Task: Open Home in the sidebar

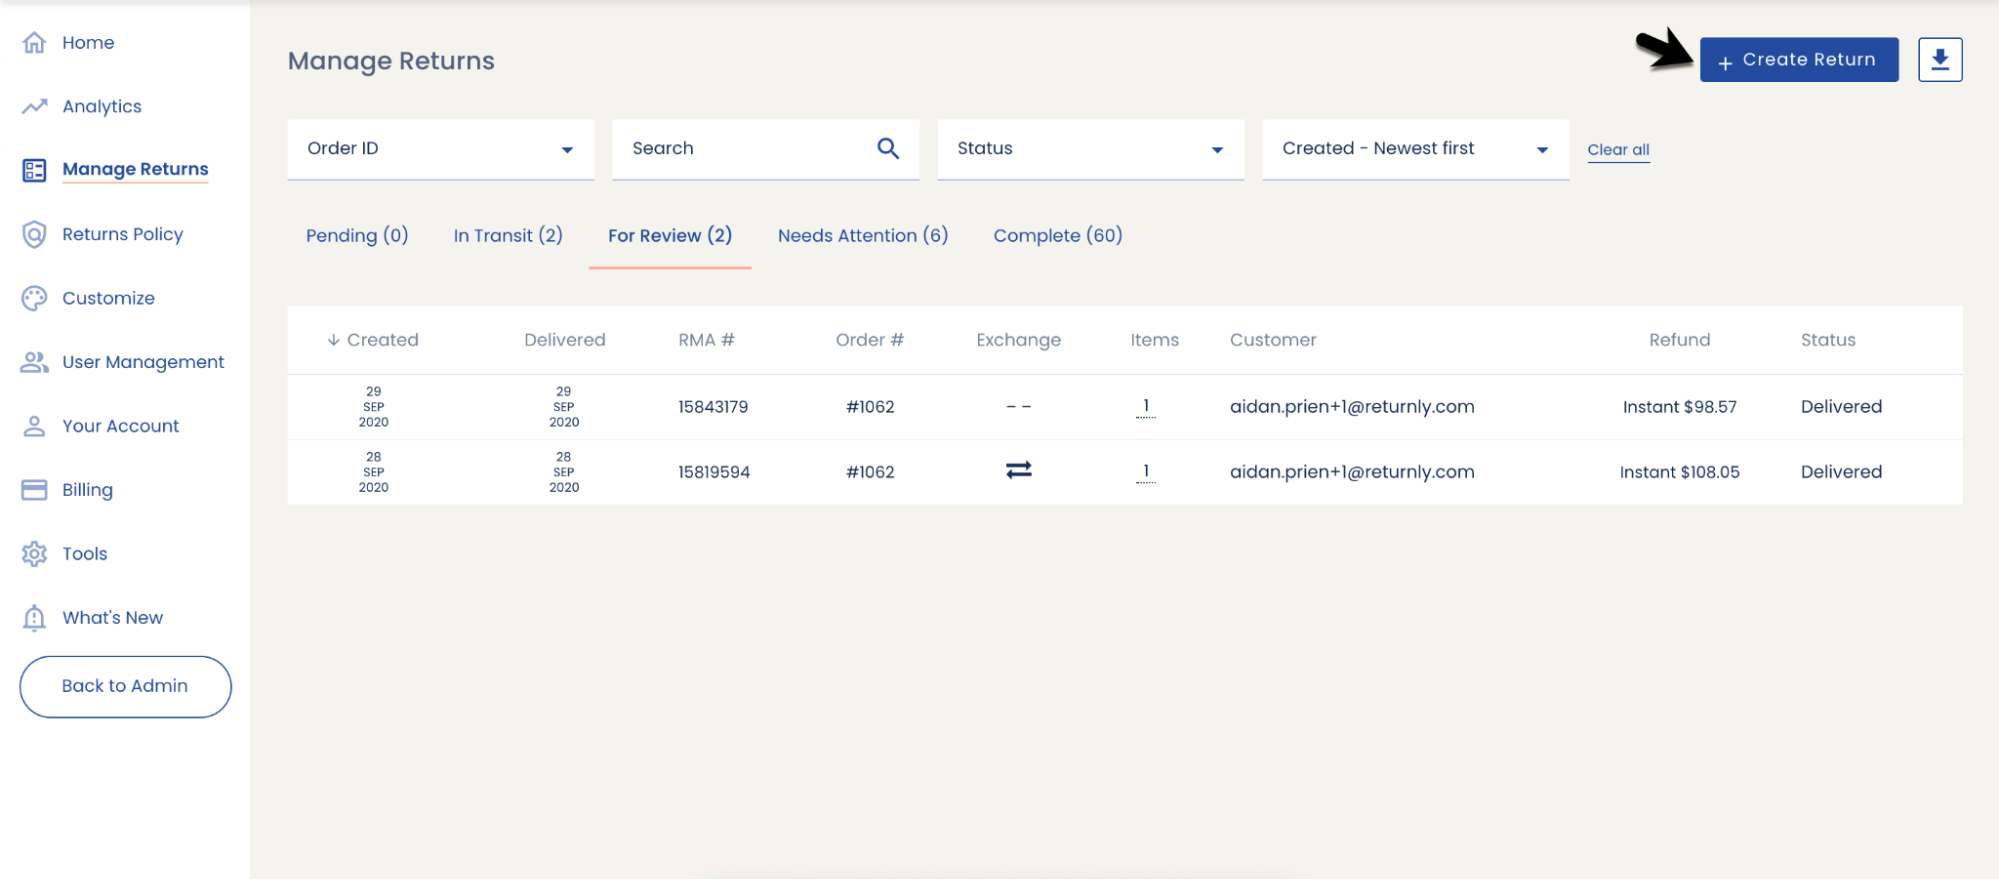Action: click(x=88, y=42)
